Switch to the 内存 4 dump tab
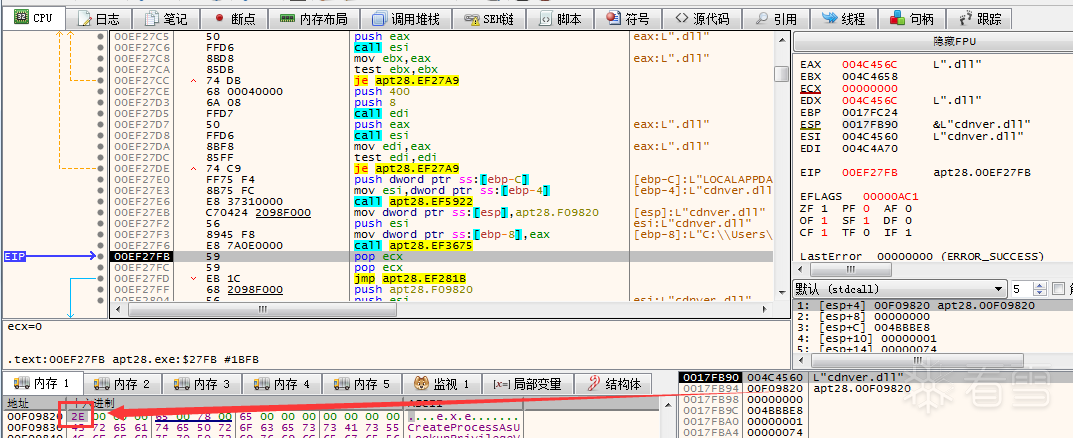Image resolution: width=1073 pixels, height=438 pixels. pos(282,384)
